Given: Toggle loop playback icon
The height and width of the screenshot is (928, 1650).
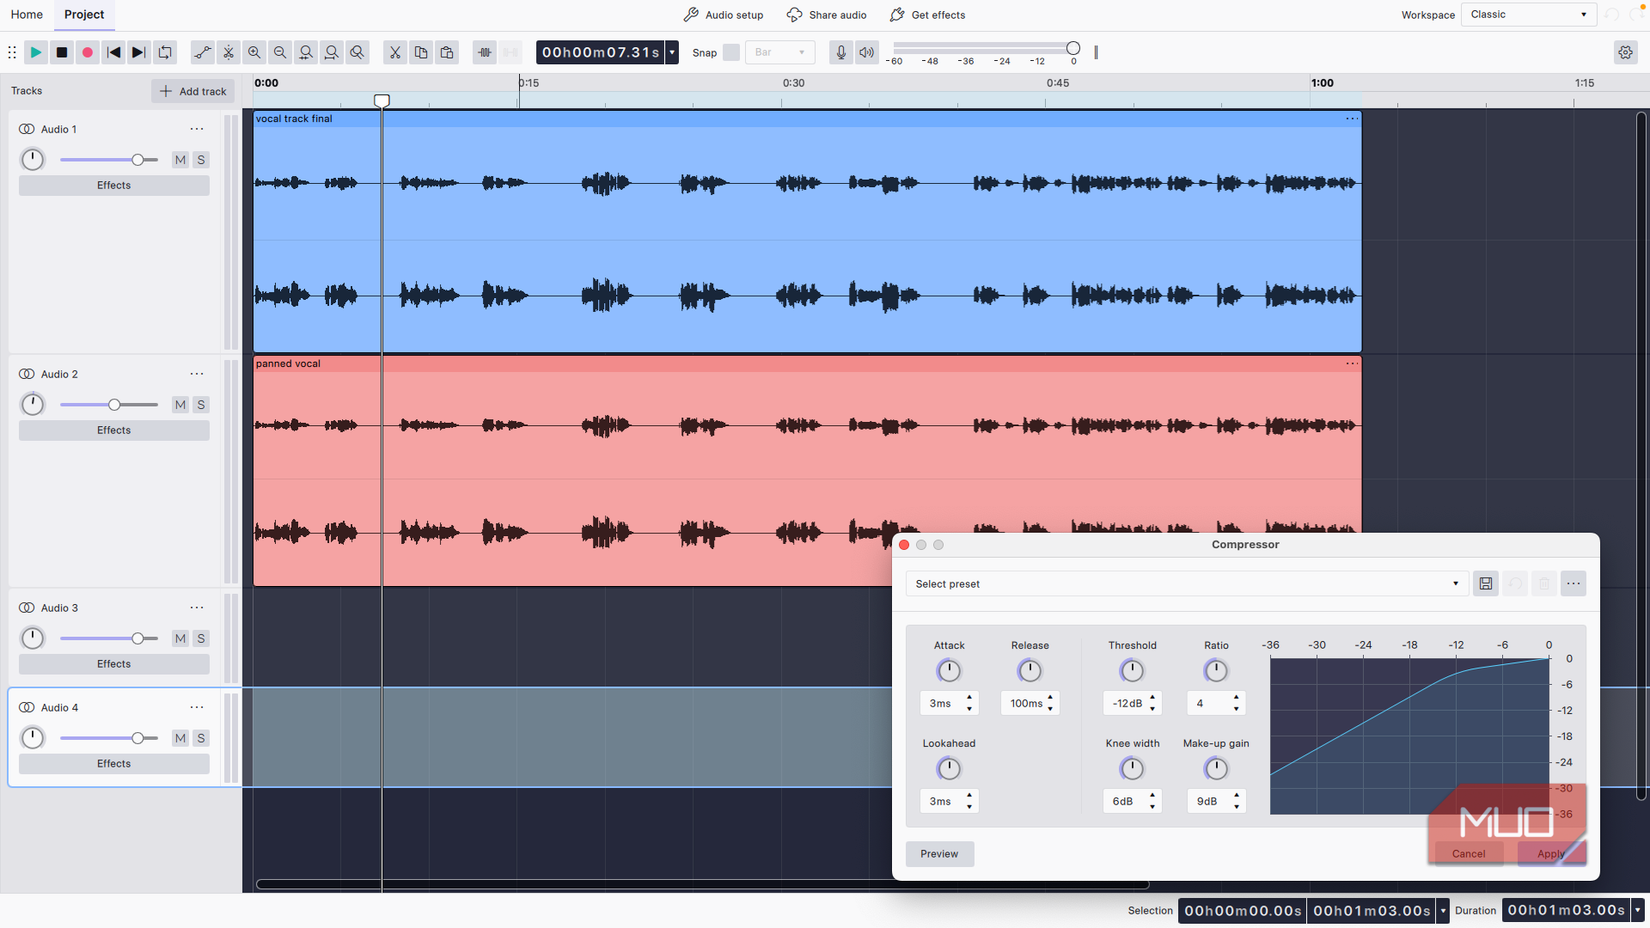Looking at the screenshot, I should click(166, 52).
